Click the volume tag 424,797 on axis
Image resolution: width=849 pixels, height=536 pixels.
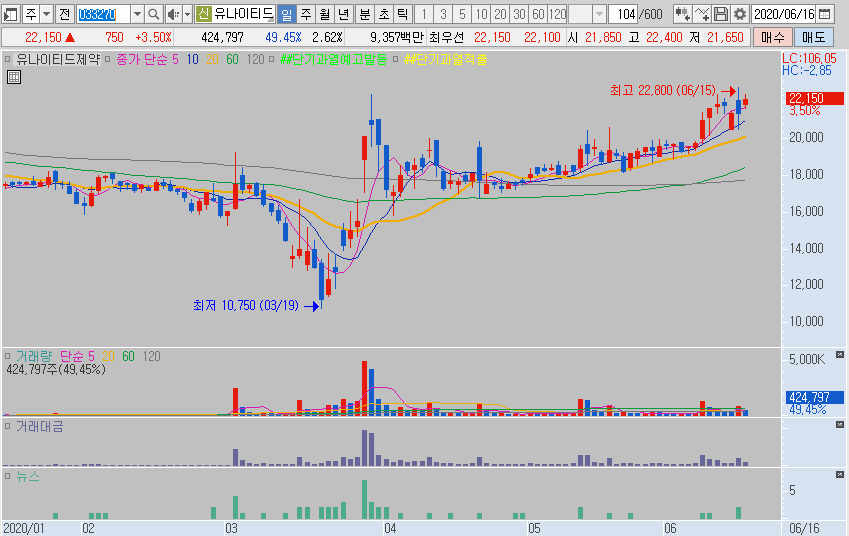point(814,397)
